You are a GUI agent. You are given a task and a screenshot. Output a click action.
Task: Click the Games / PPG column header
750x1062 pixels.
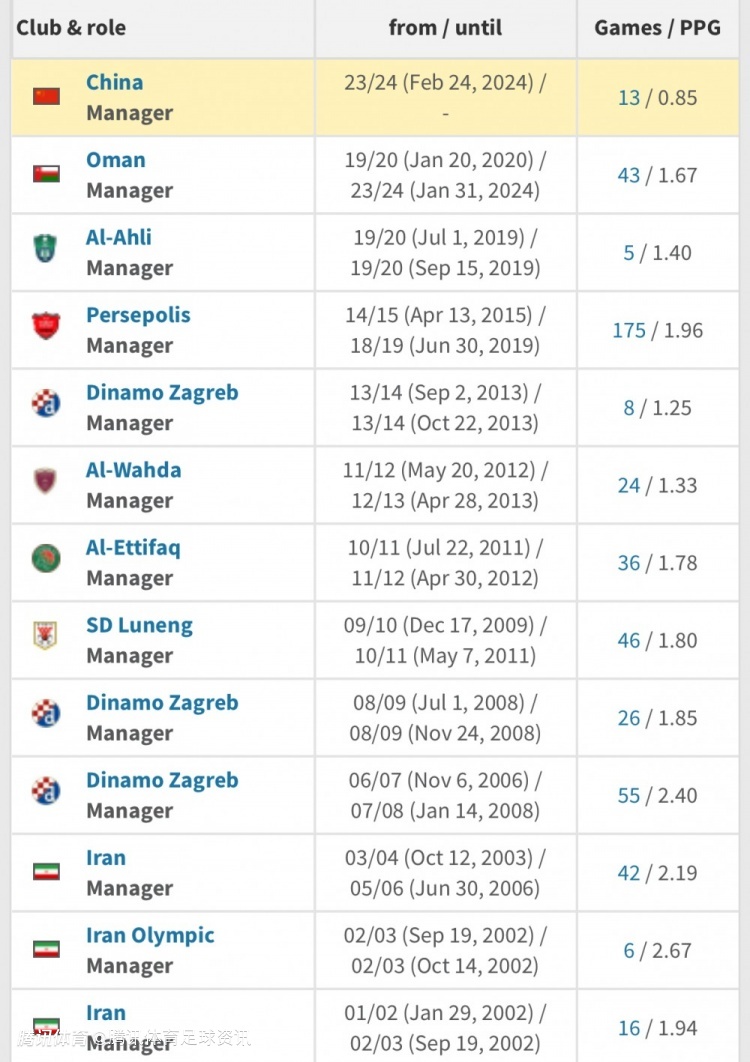pyautogui.click(x=657, y=28)
